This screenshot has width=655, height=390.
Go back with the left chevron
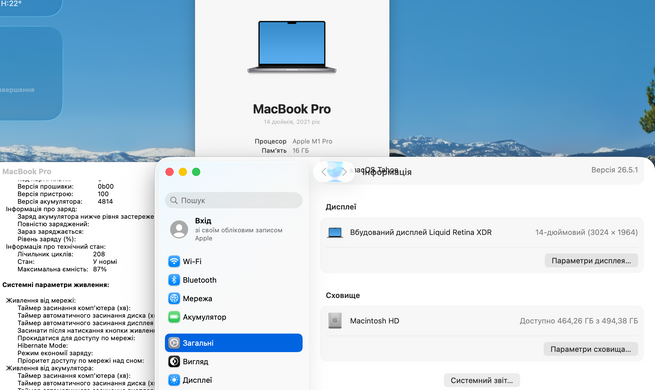click(323, 172)
